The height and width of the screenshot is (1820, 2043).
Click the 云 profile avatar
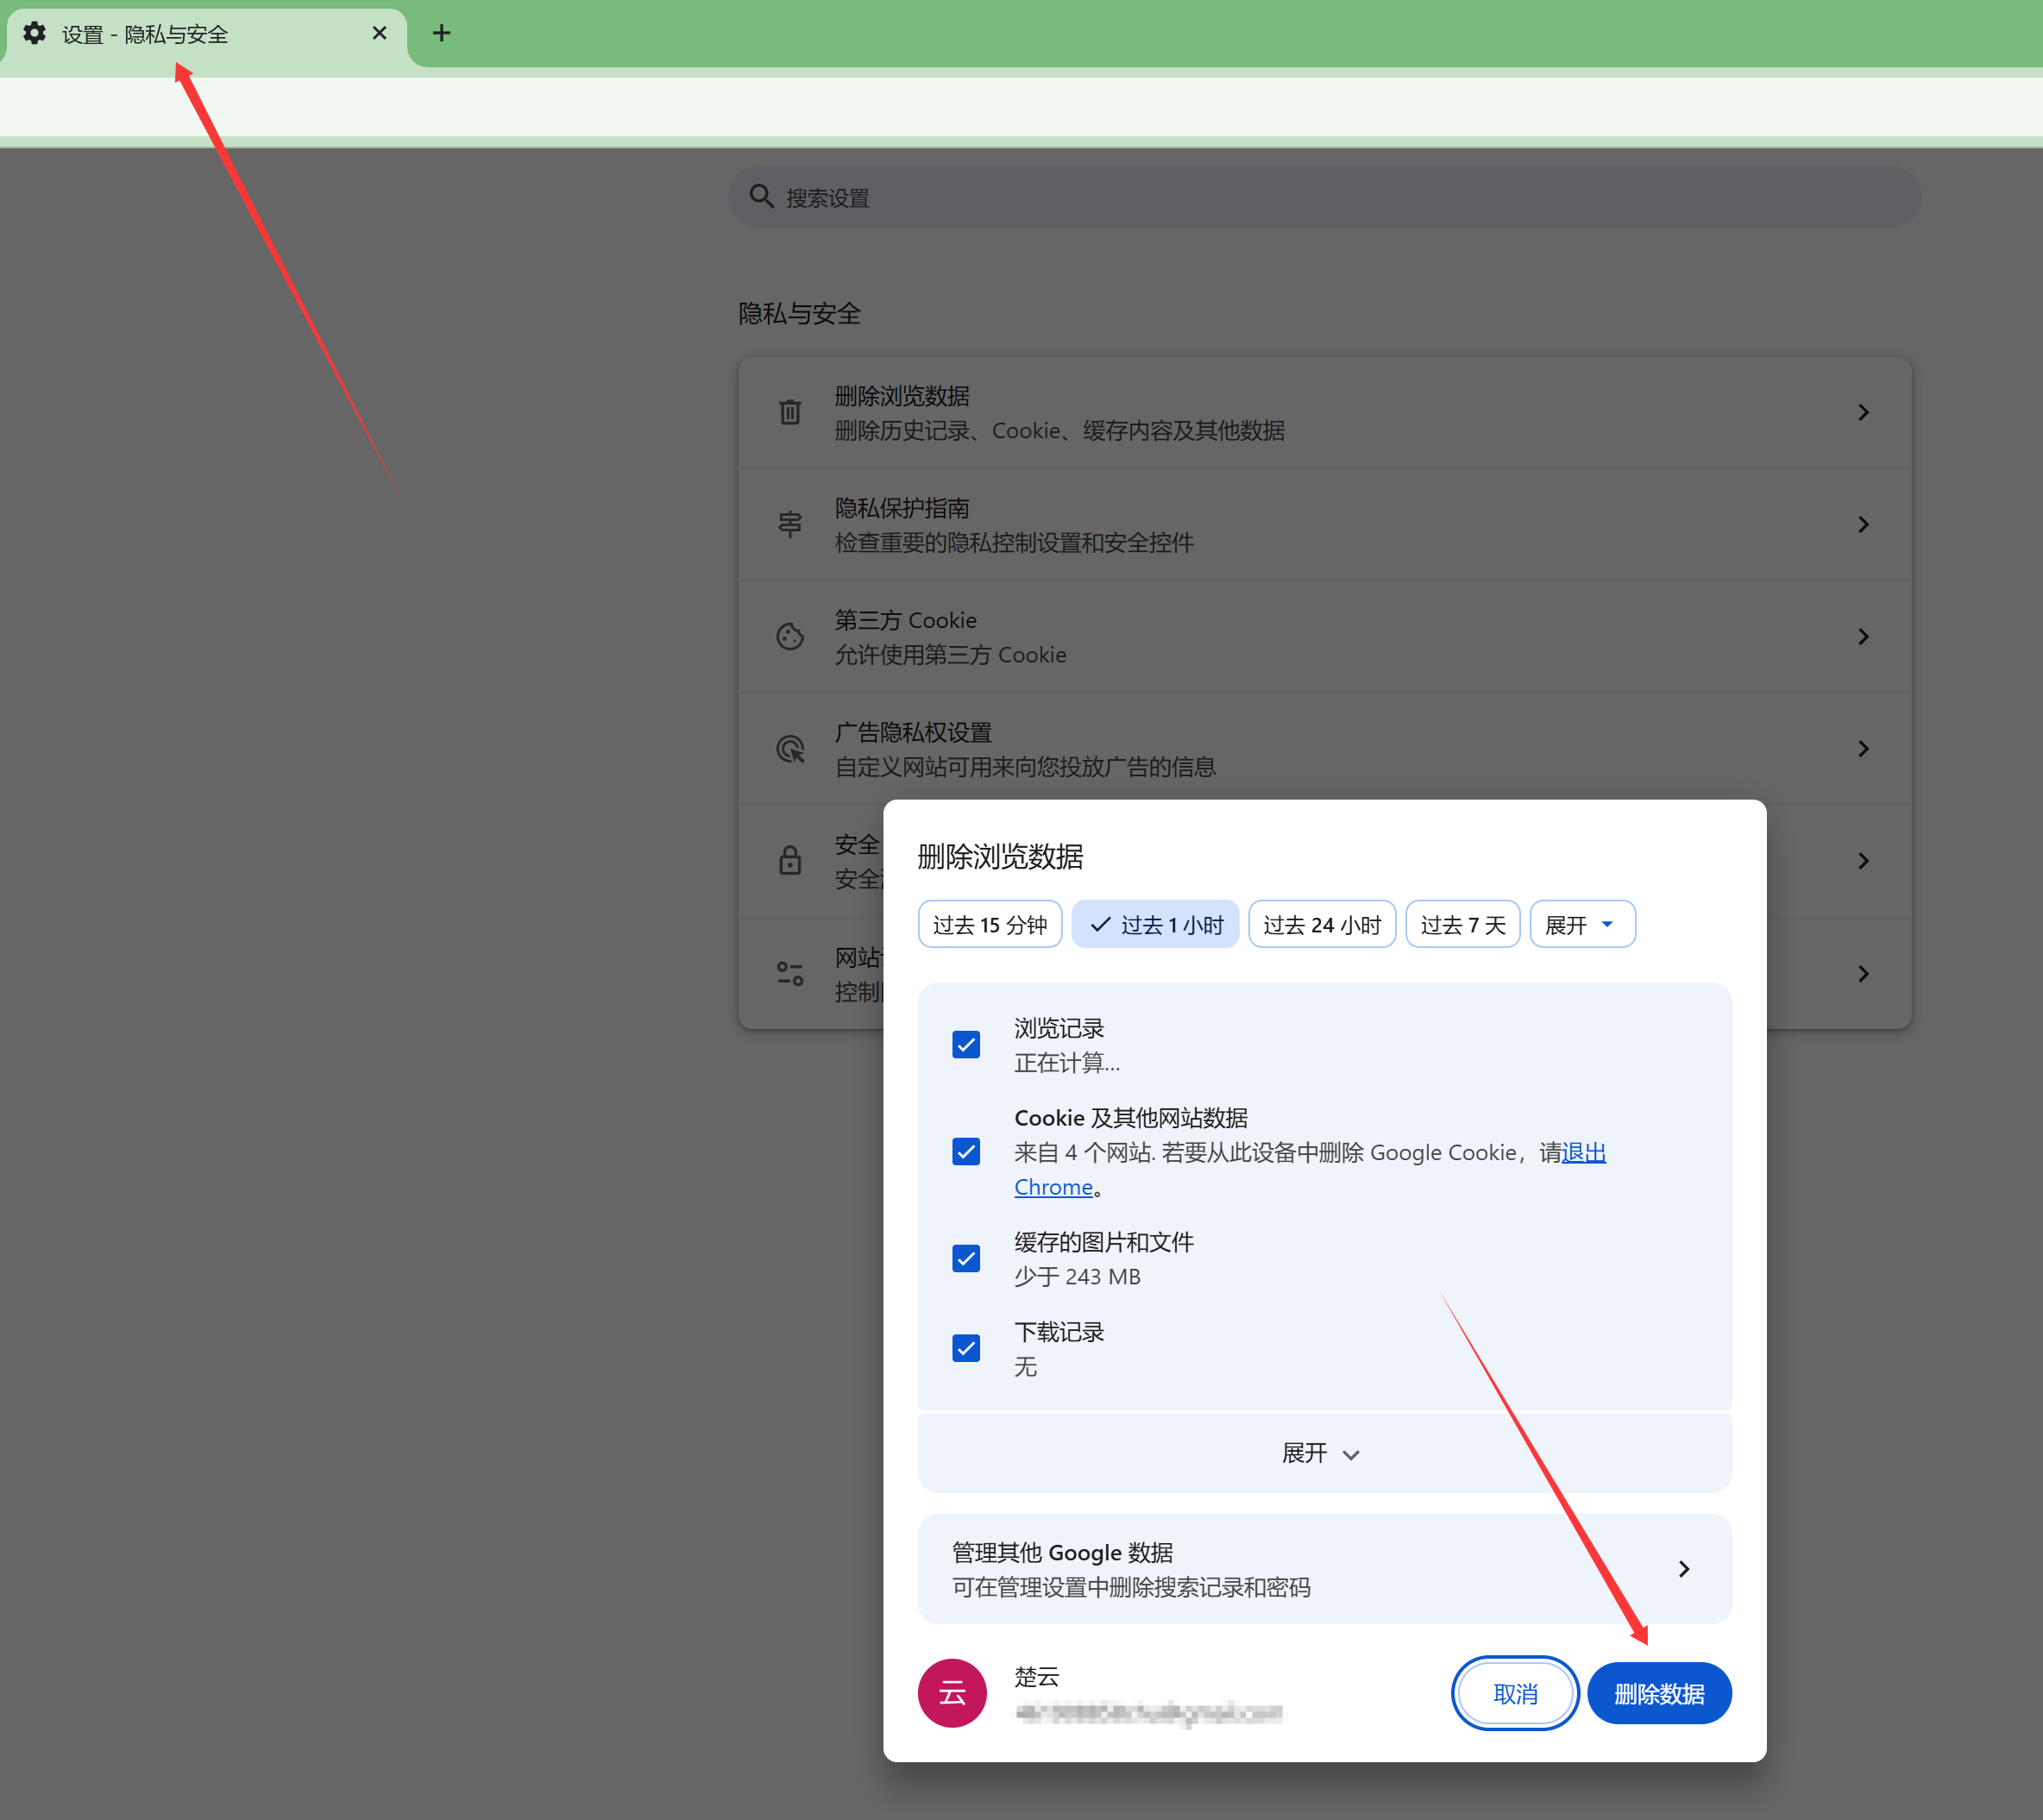tap(951, 1693)
